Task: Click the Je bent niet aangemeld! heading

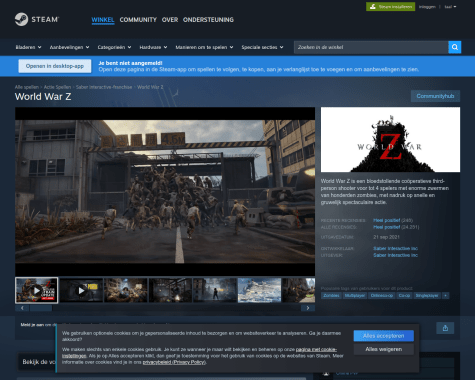Action: [130, 63]
